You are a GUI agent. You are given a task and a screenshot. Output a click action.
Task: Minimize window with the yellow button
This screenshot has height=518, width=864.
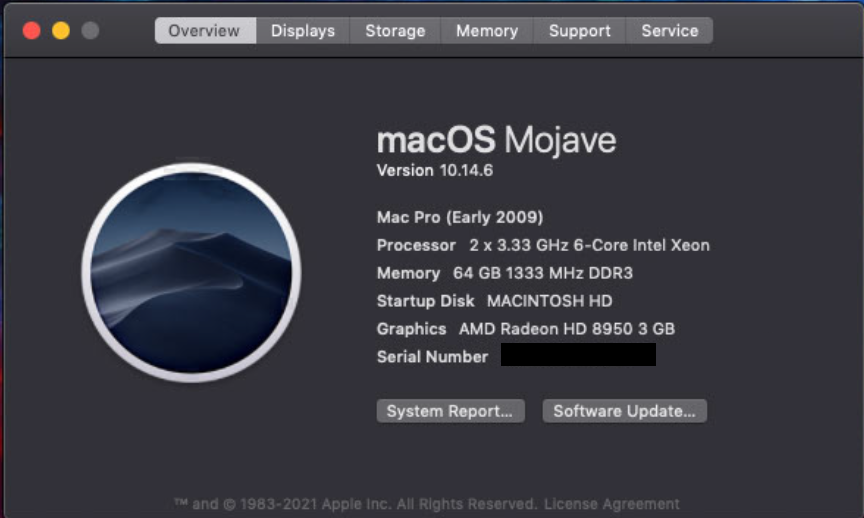pos(61,30)
